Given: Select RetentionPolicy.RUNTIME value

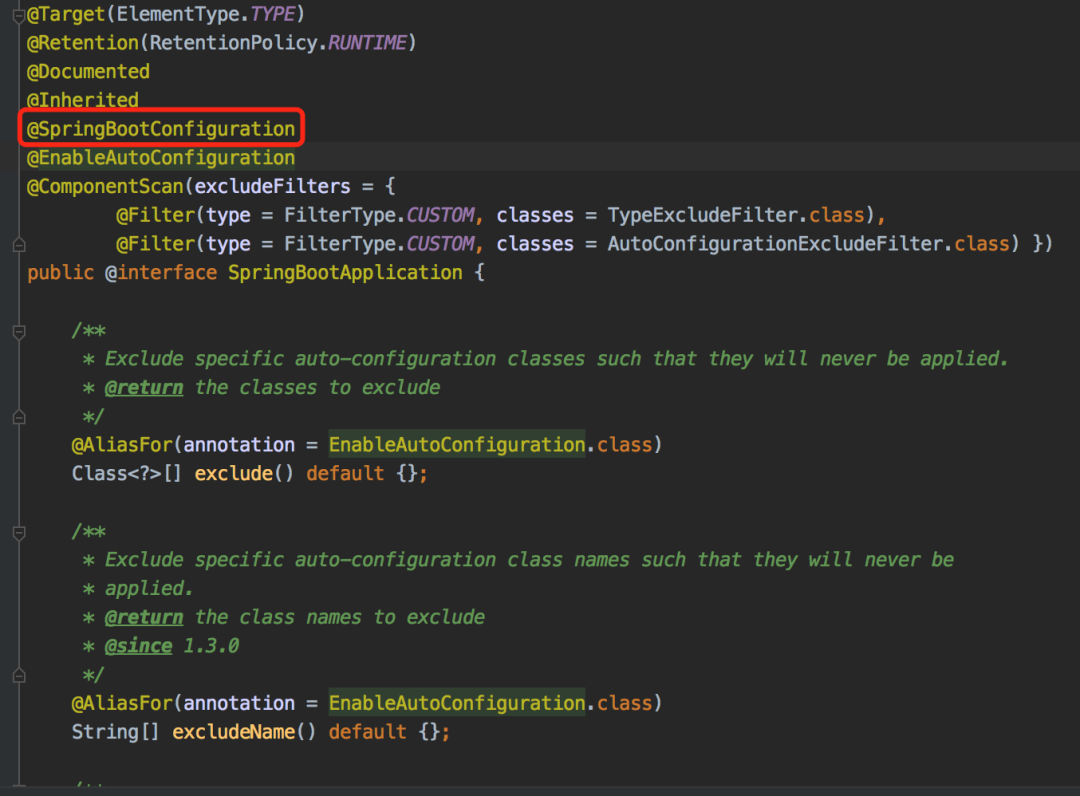Looking at the screenshot, I should pyautogui.click(x=278, y=43).
